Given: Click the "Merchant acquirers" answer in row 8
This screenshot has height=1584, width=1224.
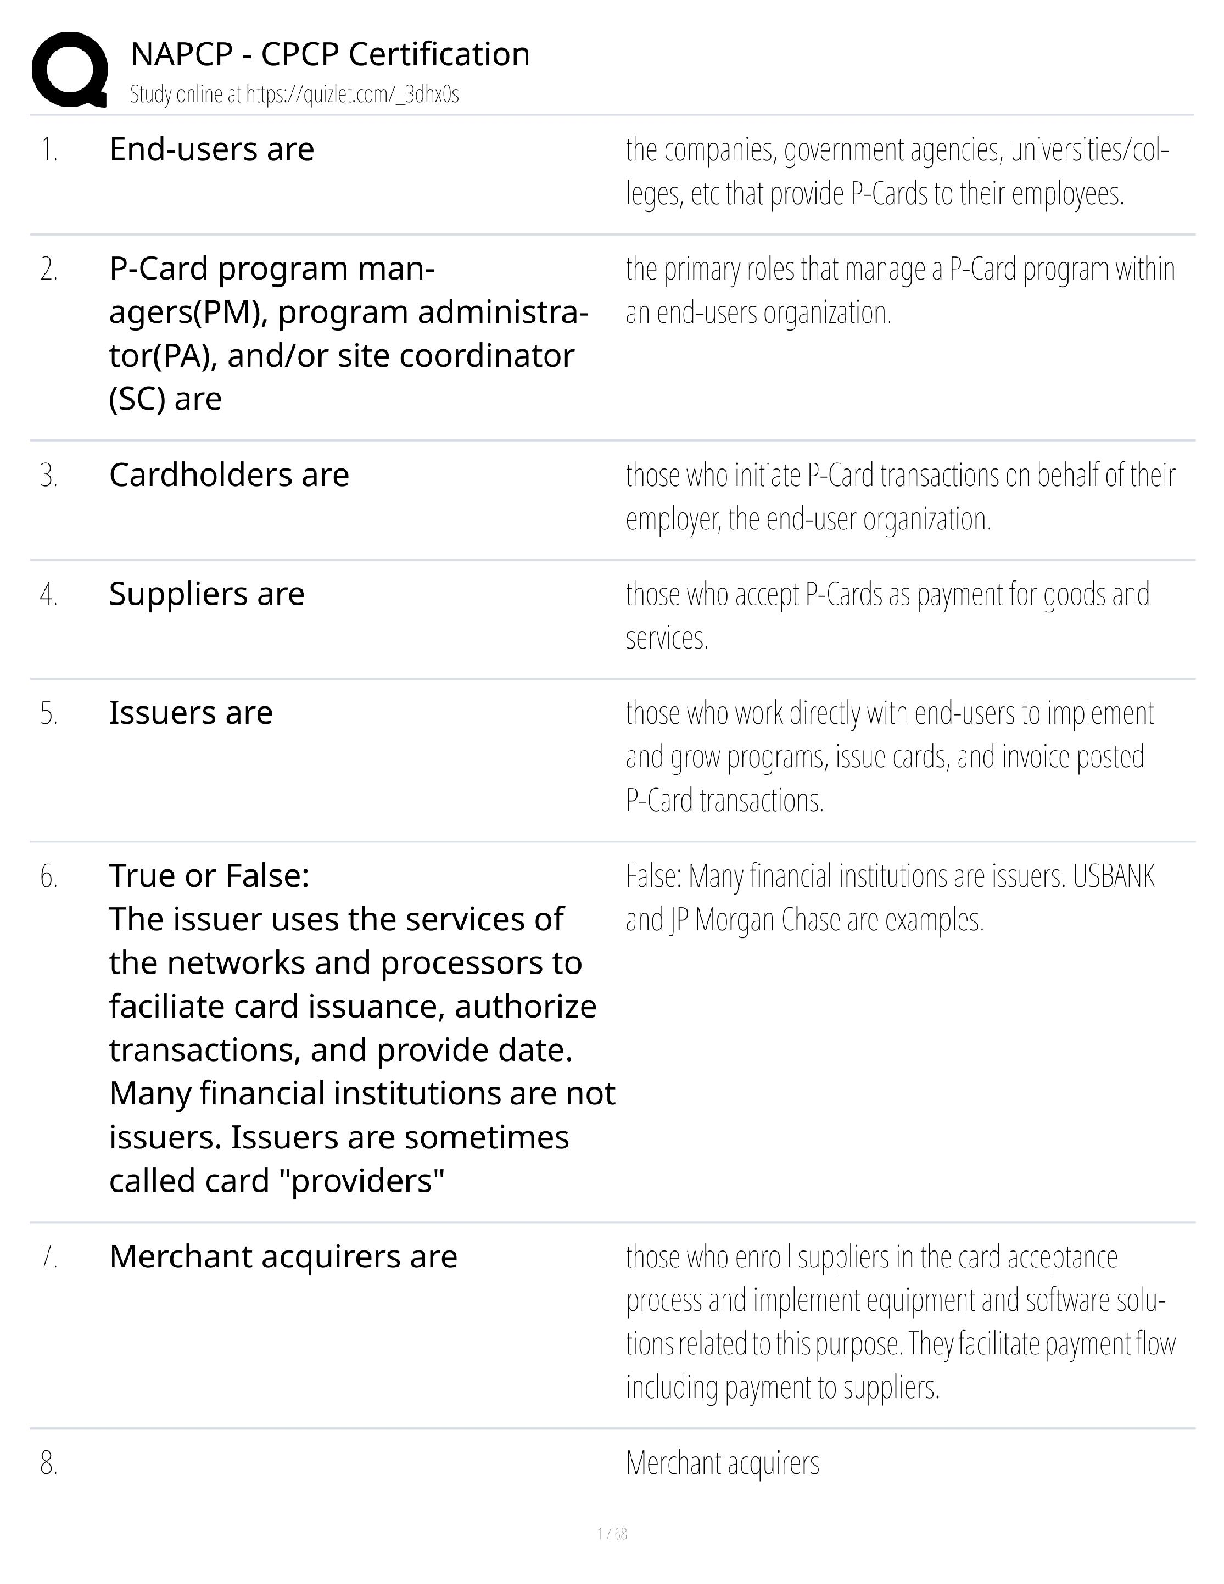Looking at the screenshot, I should [722, 1463].
